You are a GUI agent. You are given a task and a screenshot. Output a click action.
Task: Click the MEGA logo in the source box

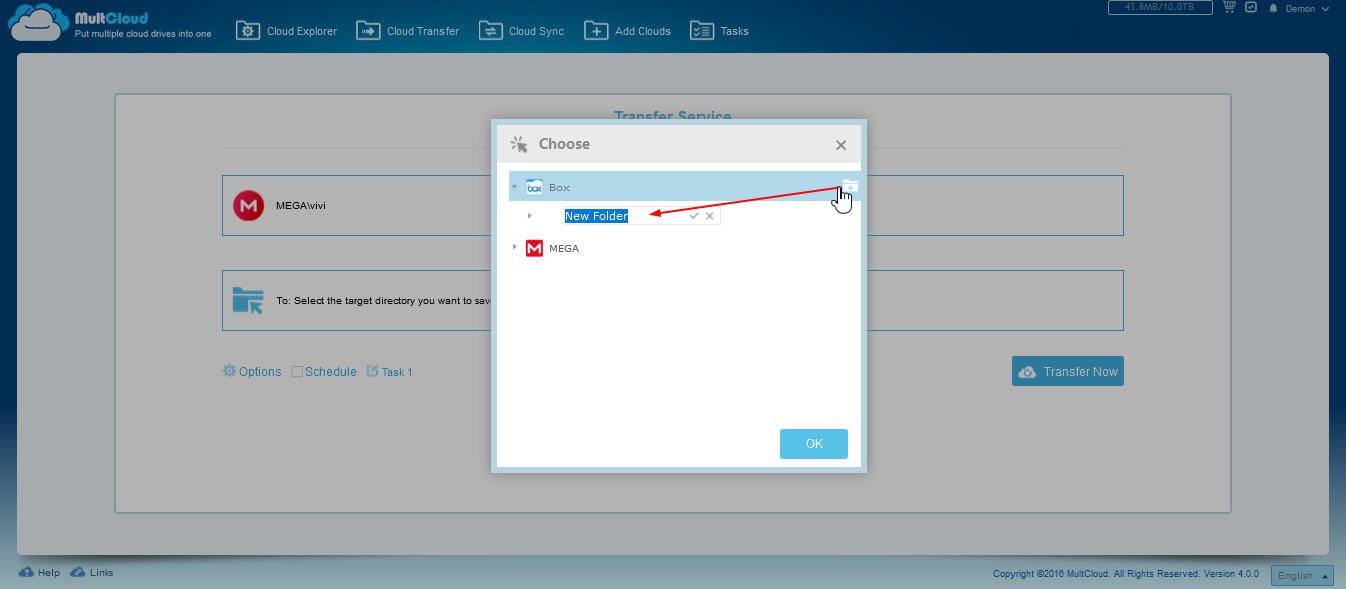point(248,206)
